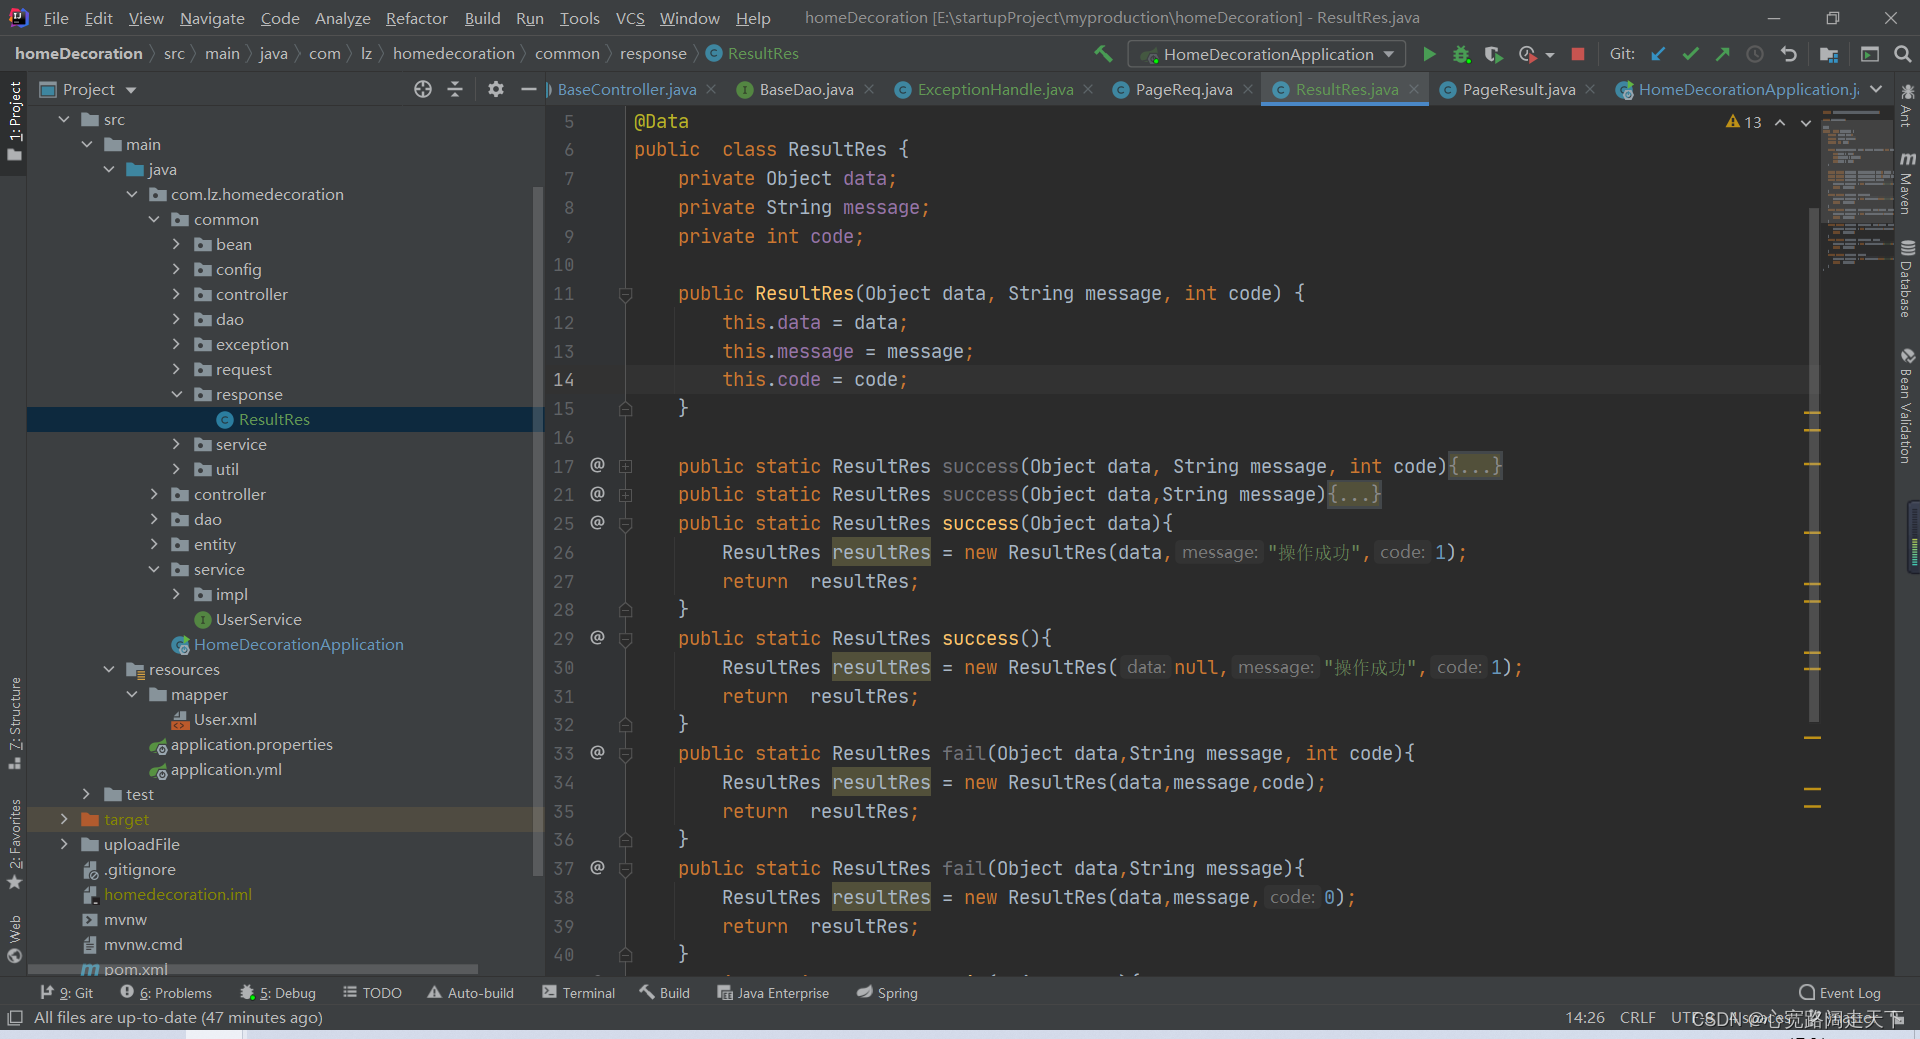1920x1039 pixels.
Task: Switch to BaseDao.java tab
Action: [x=805, y=89]
